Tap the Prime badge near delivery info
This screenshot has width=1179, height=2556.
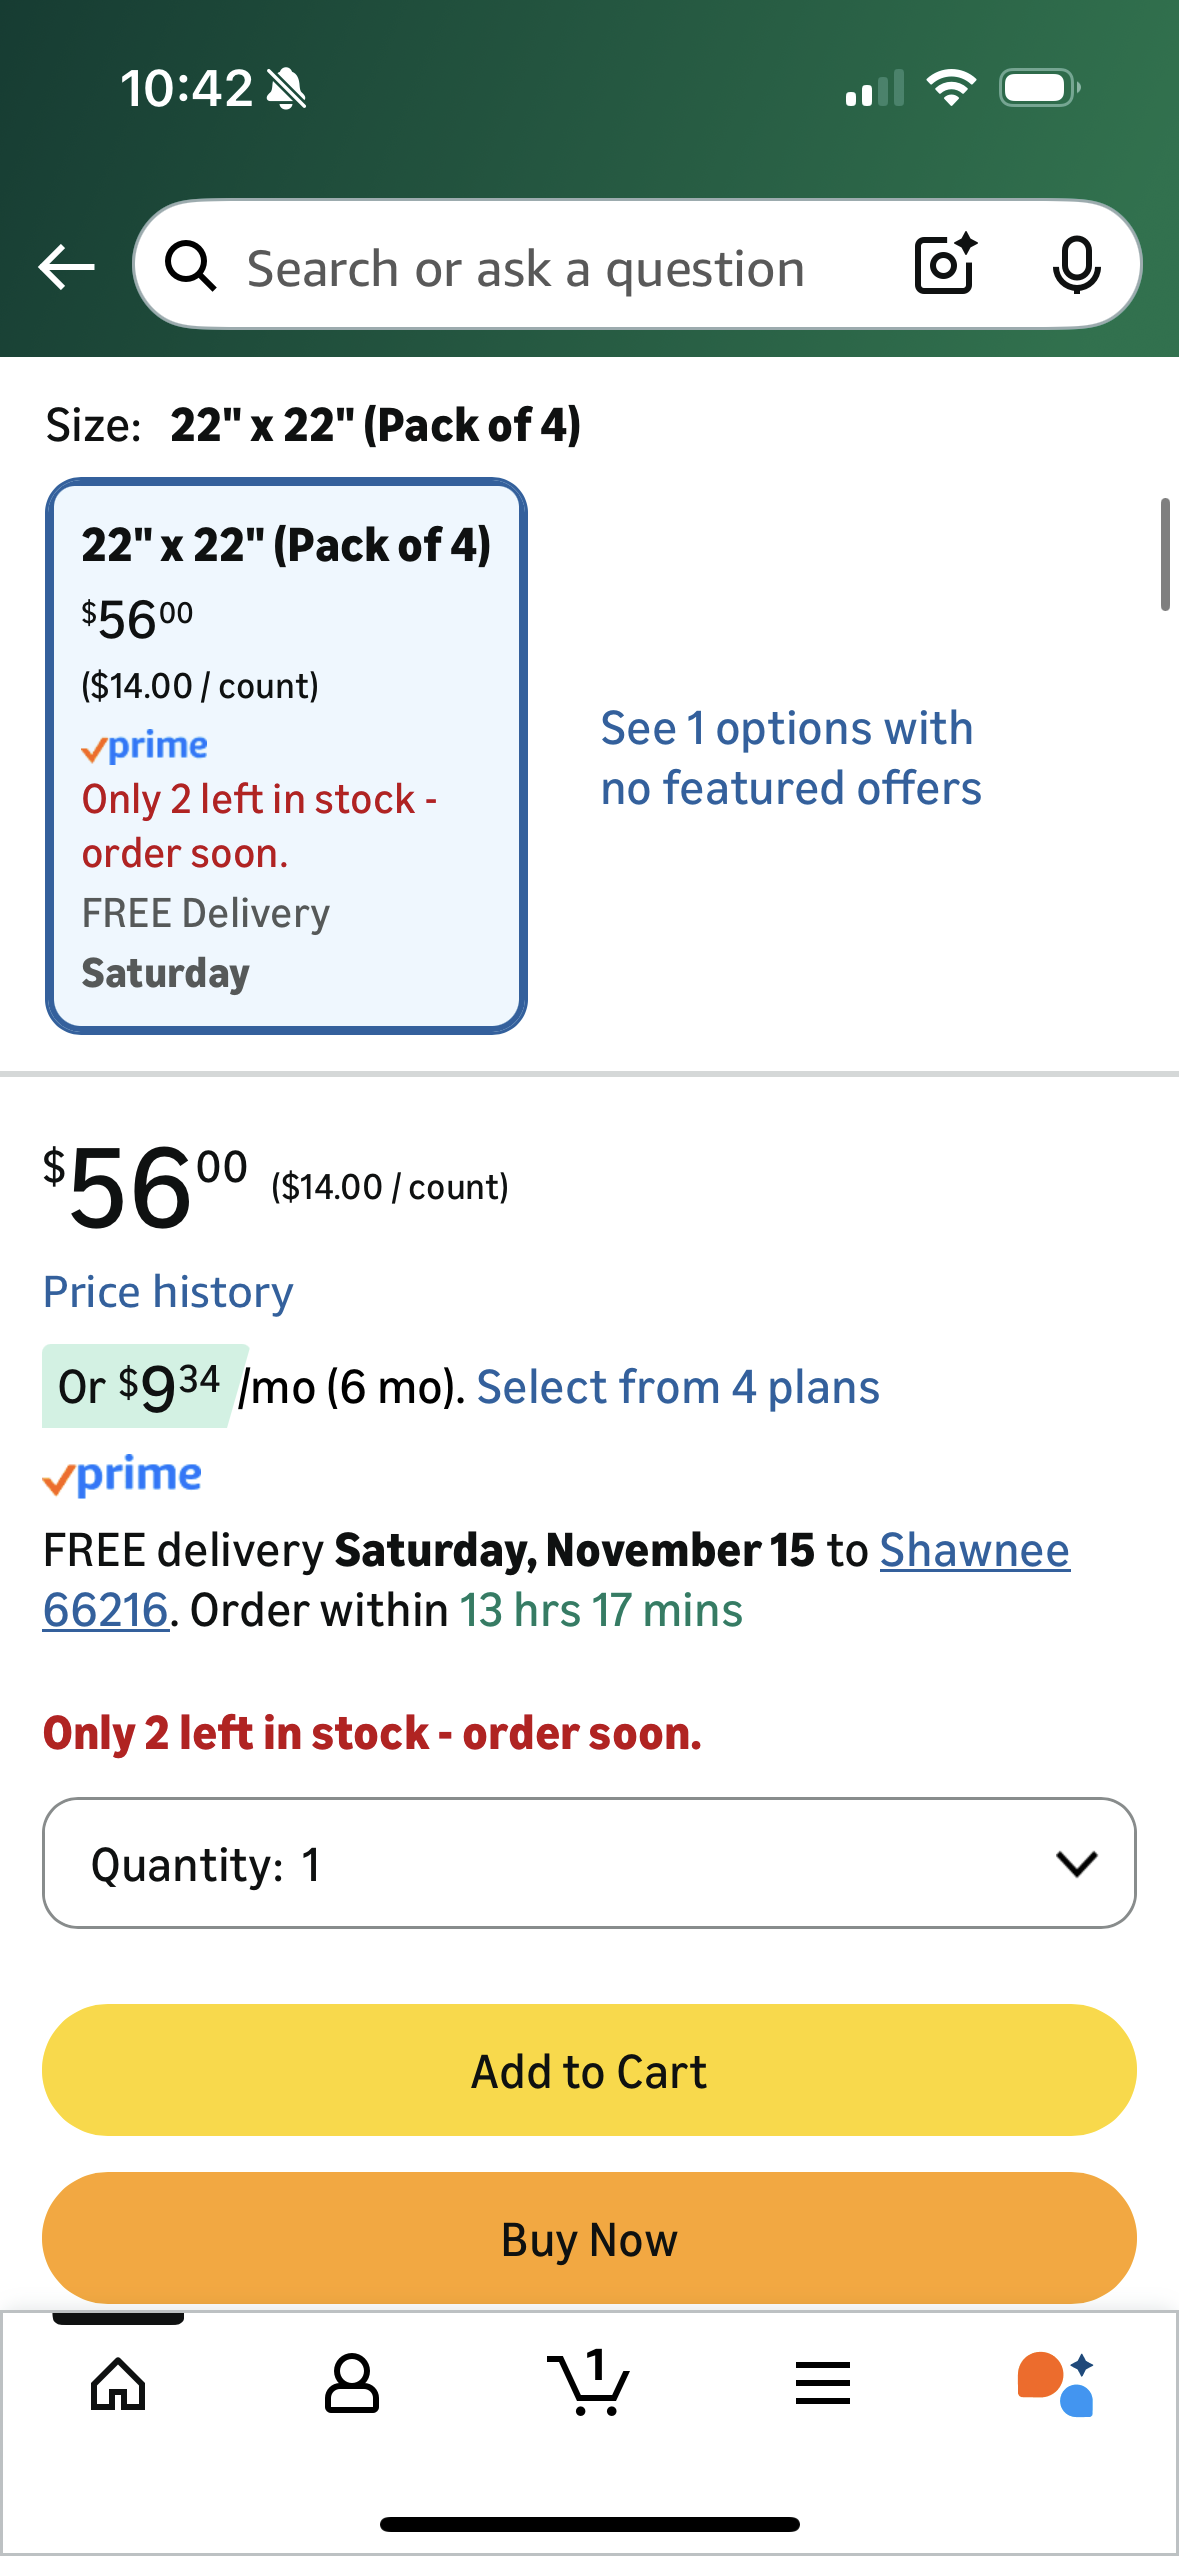point(122,1476)
